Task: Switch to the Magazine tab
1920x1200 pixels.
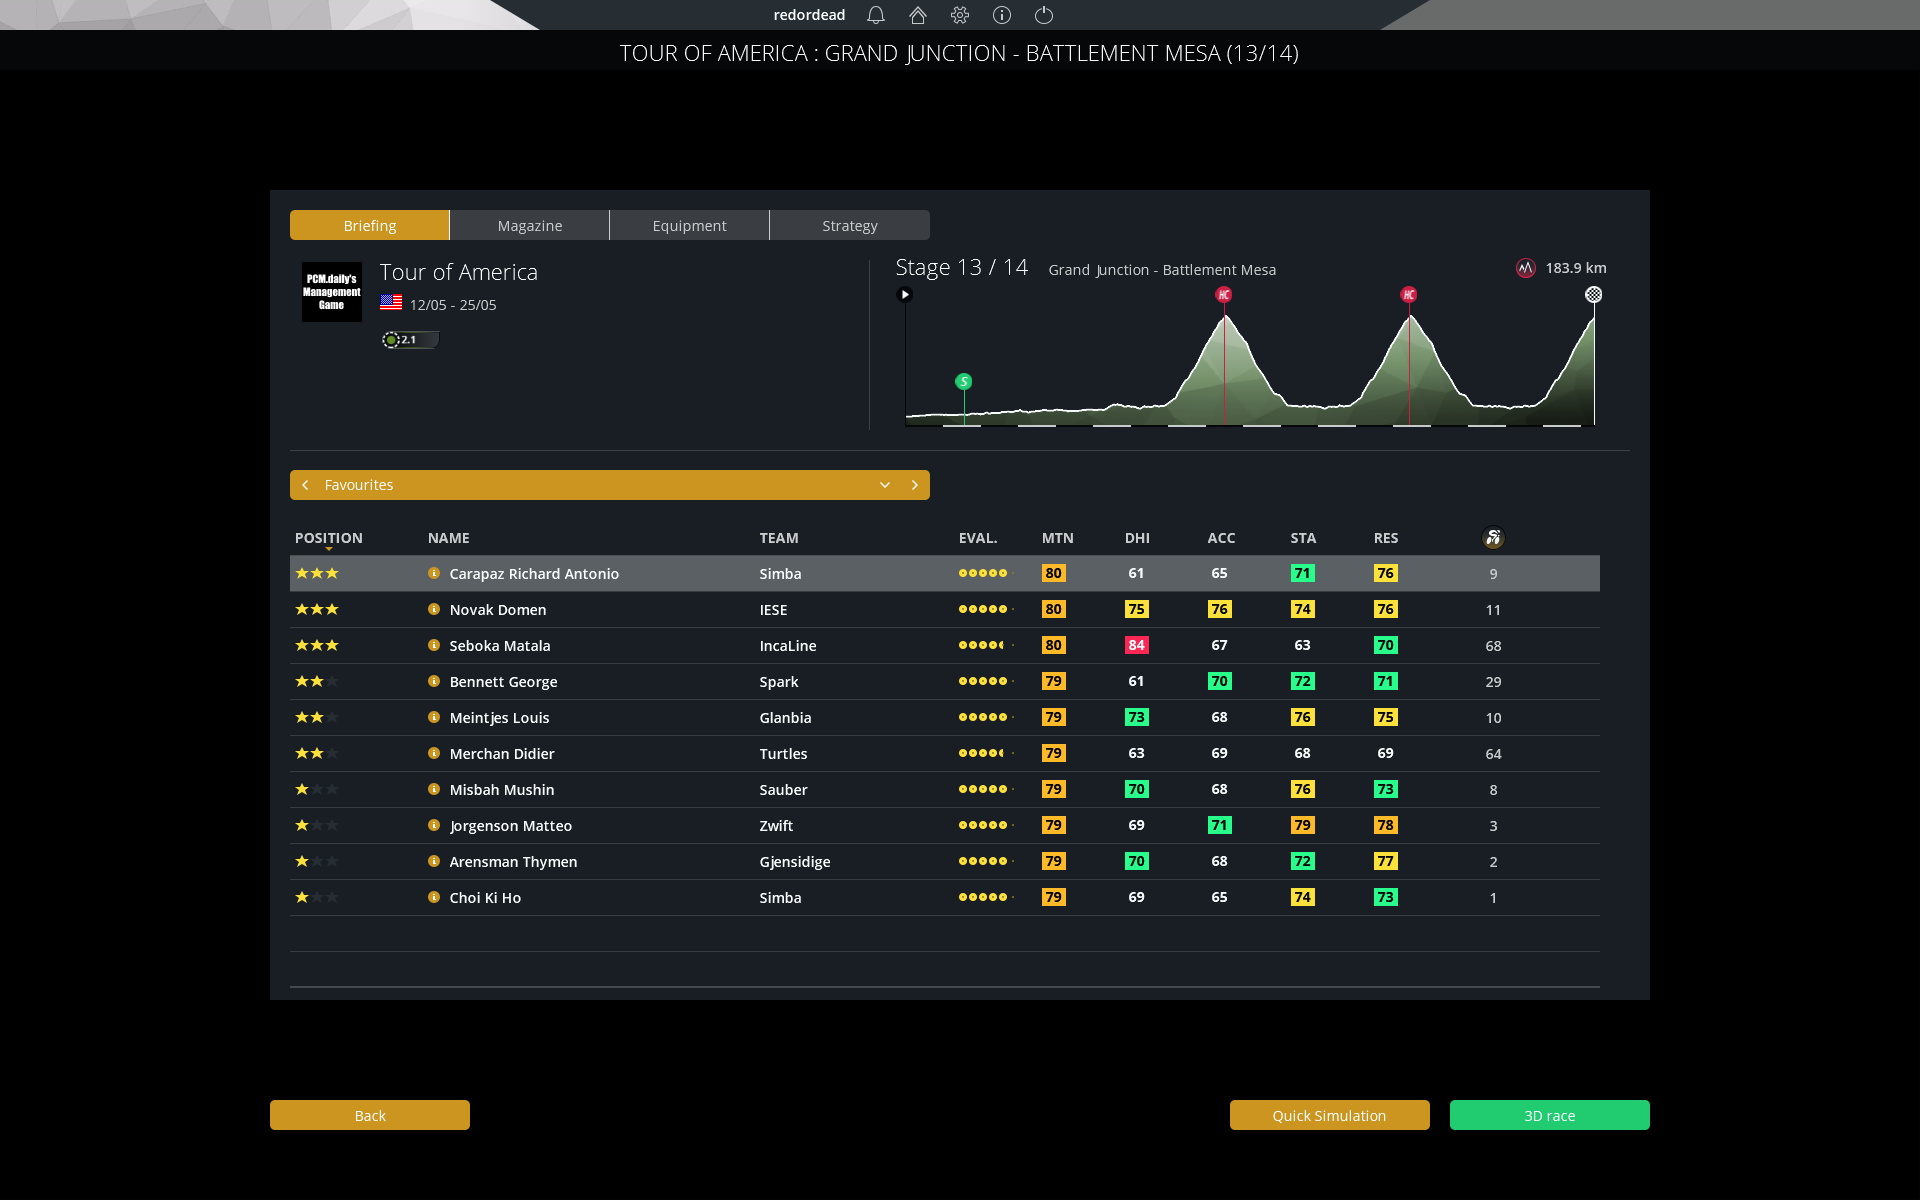Action: point(530,226)
